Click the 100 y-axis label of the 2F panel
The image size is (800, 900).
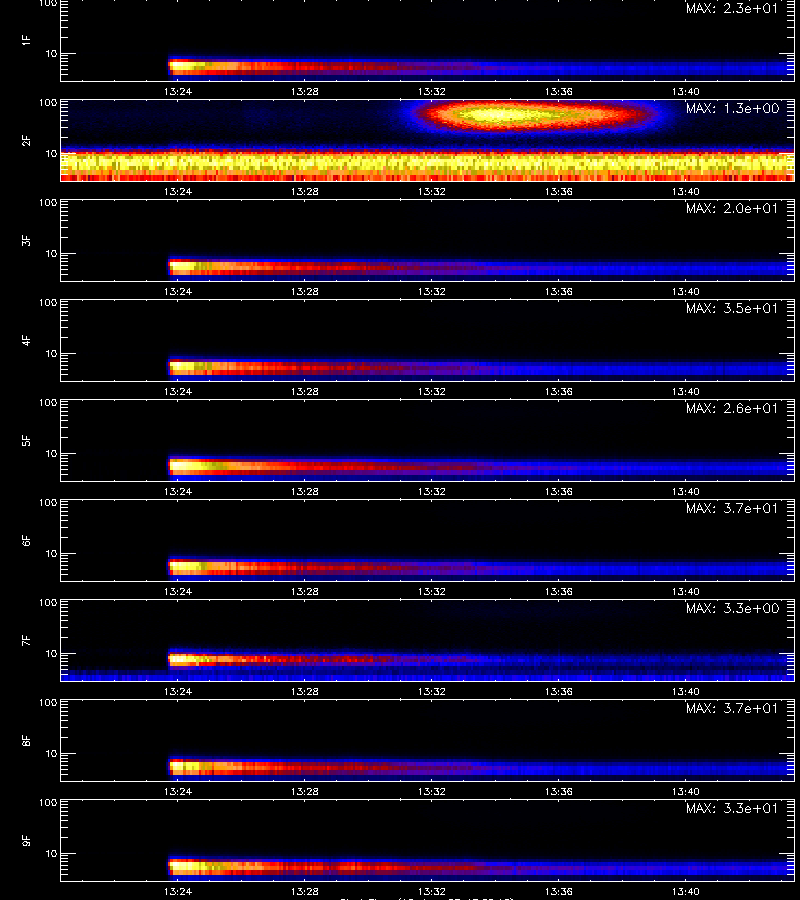48,103
